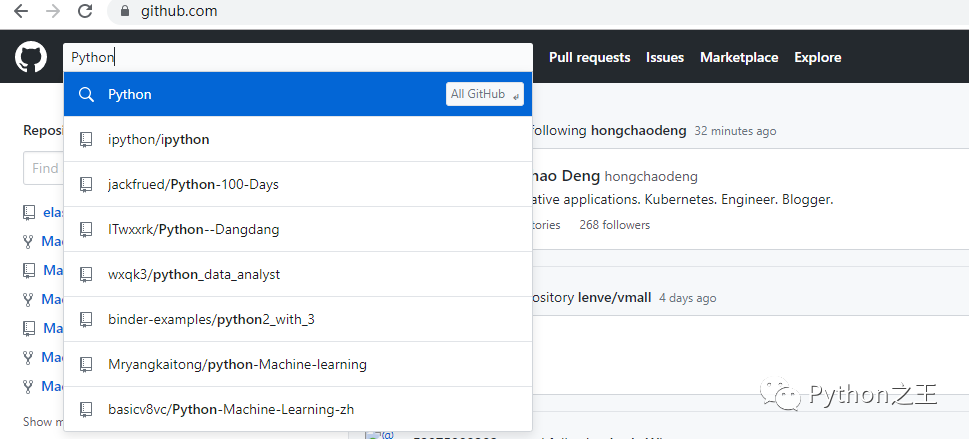
Task: Click the 268 followers text
Action: click(x=614, y=225)
